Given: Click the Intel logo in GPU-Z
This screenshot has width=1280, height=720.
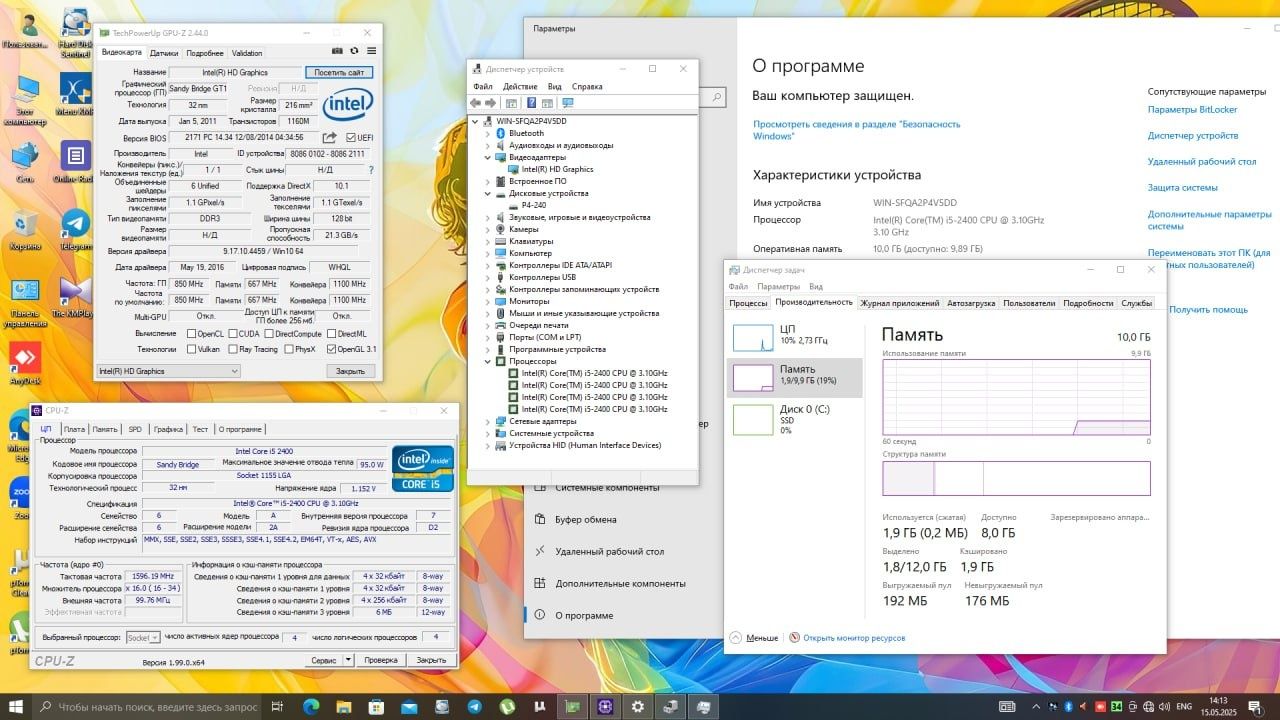Looking at the screenshot, I should pyautogui.click(x=347, y=104).
